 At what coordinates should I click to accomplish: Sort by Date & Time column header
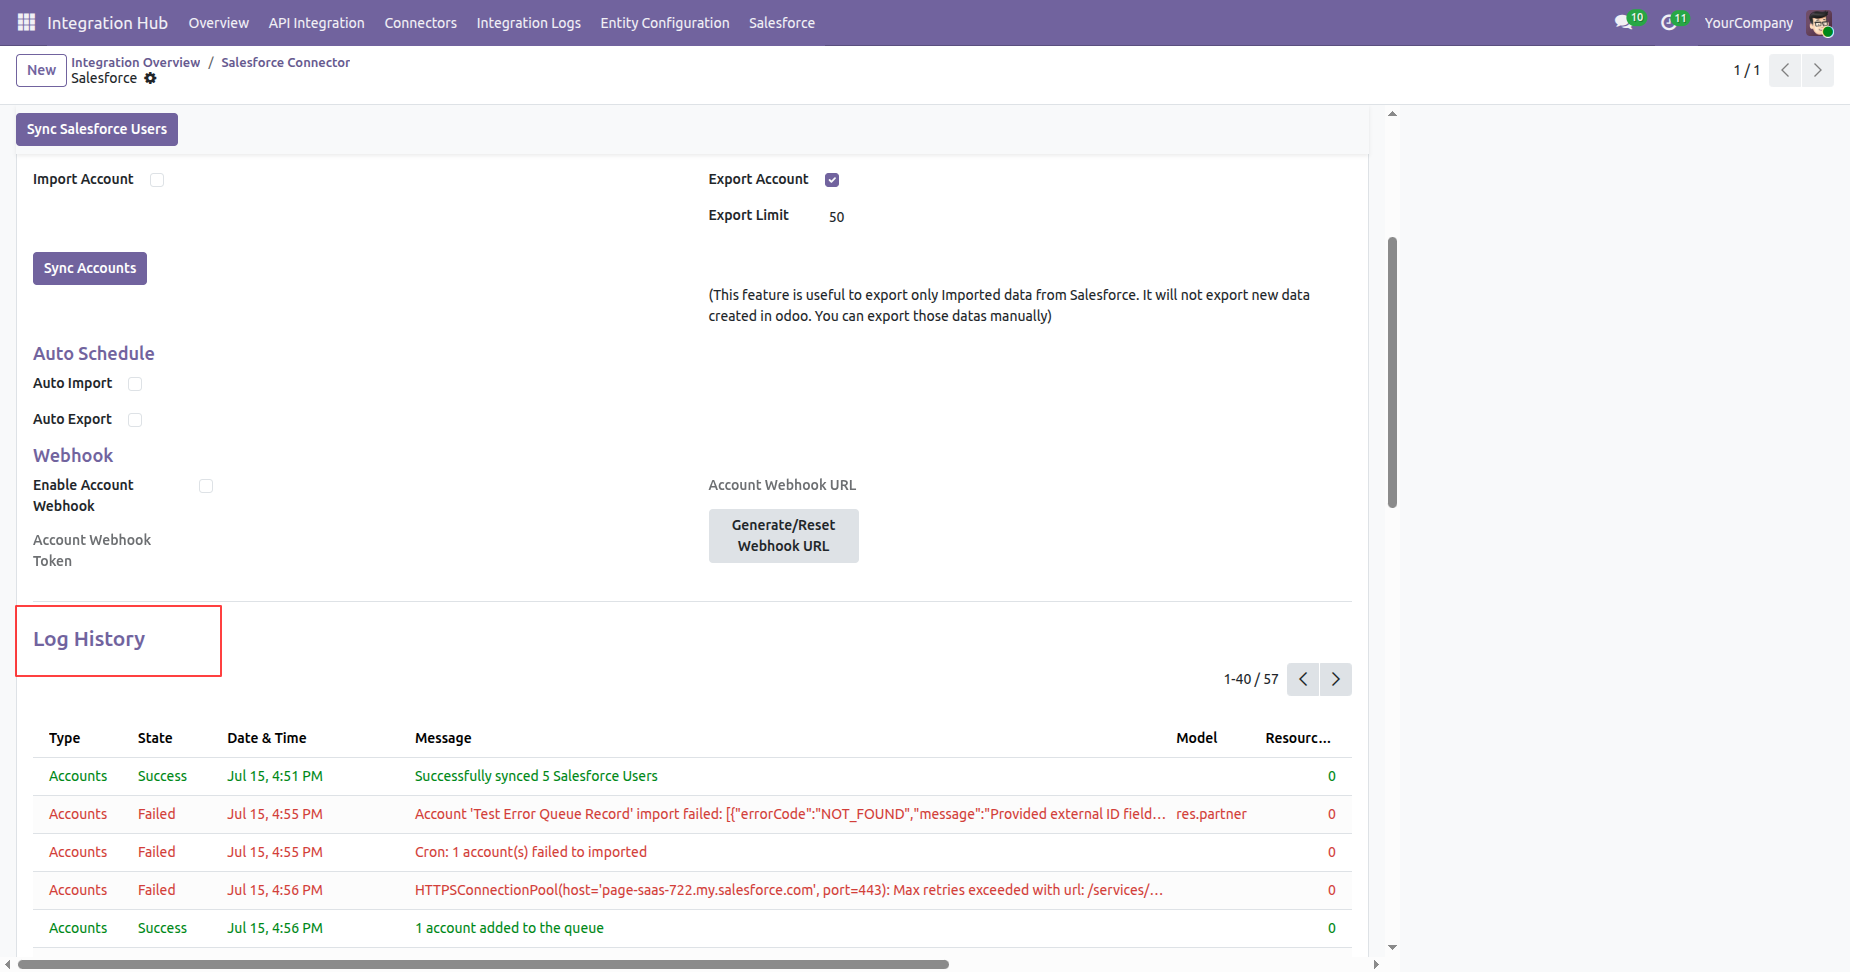(267, 738)
